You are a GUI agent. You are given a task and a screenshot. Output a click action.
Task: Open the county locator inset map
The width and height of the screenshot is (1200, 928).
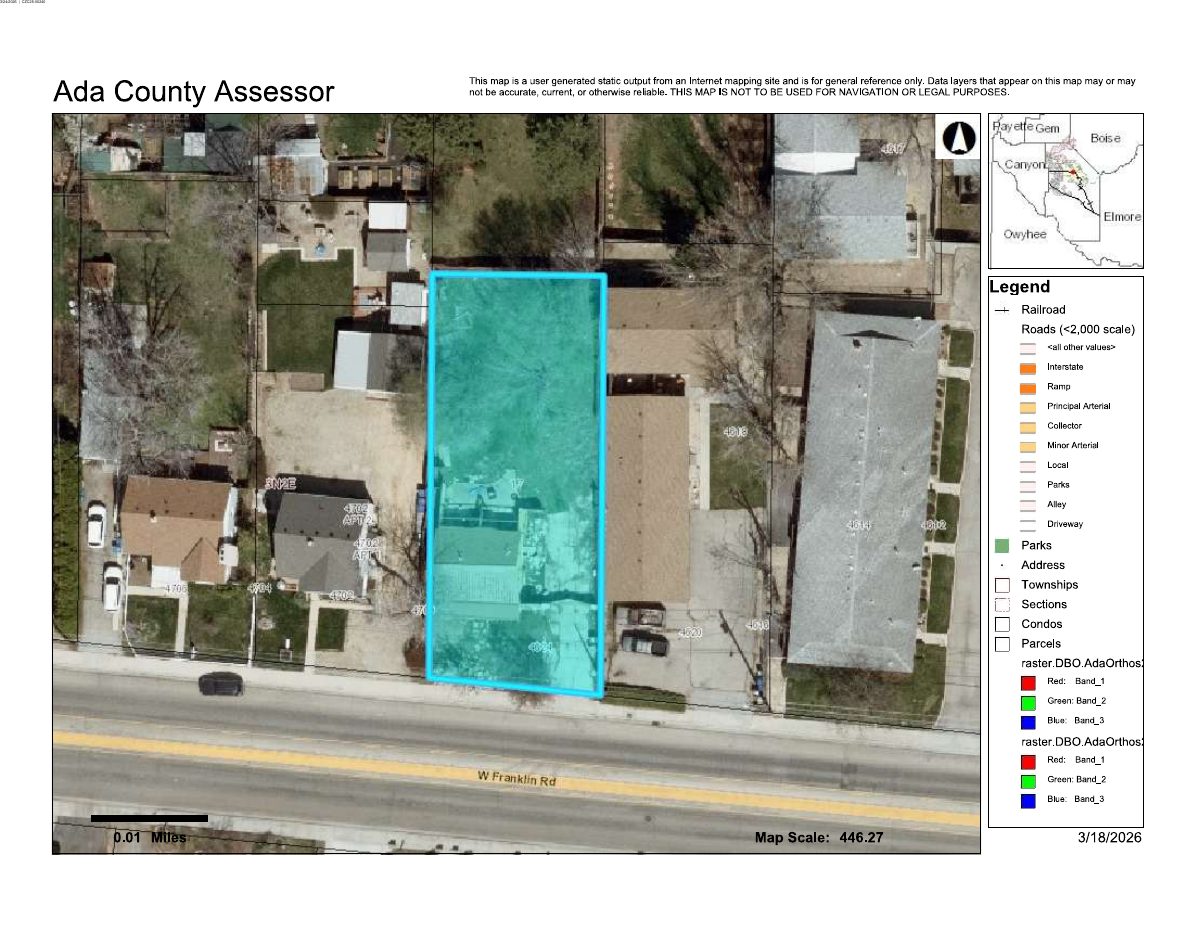(1066, 191)
